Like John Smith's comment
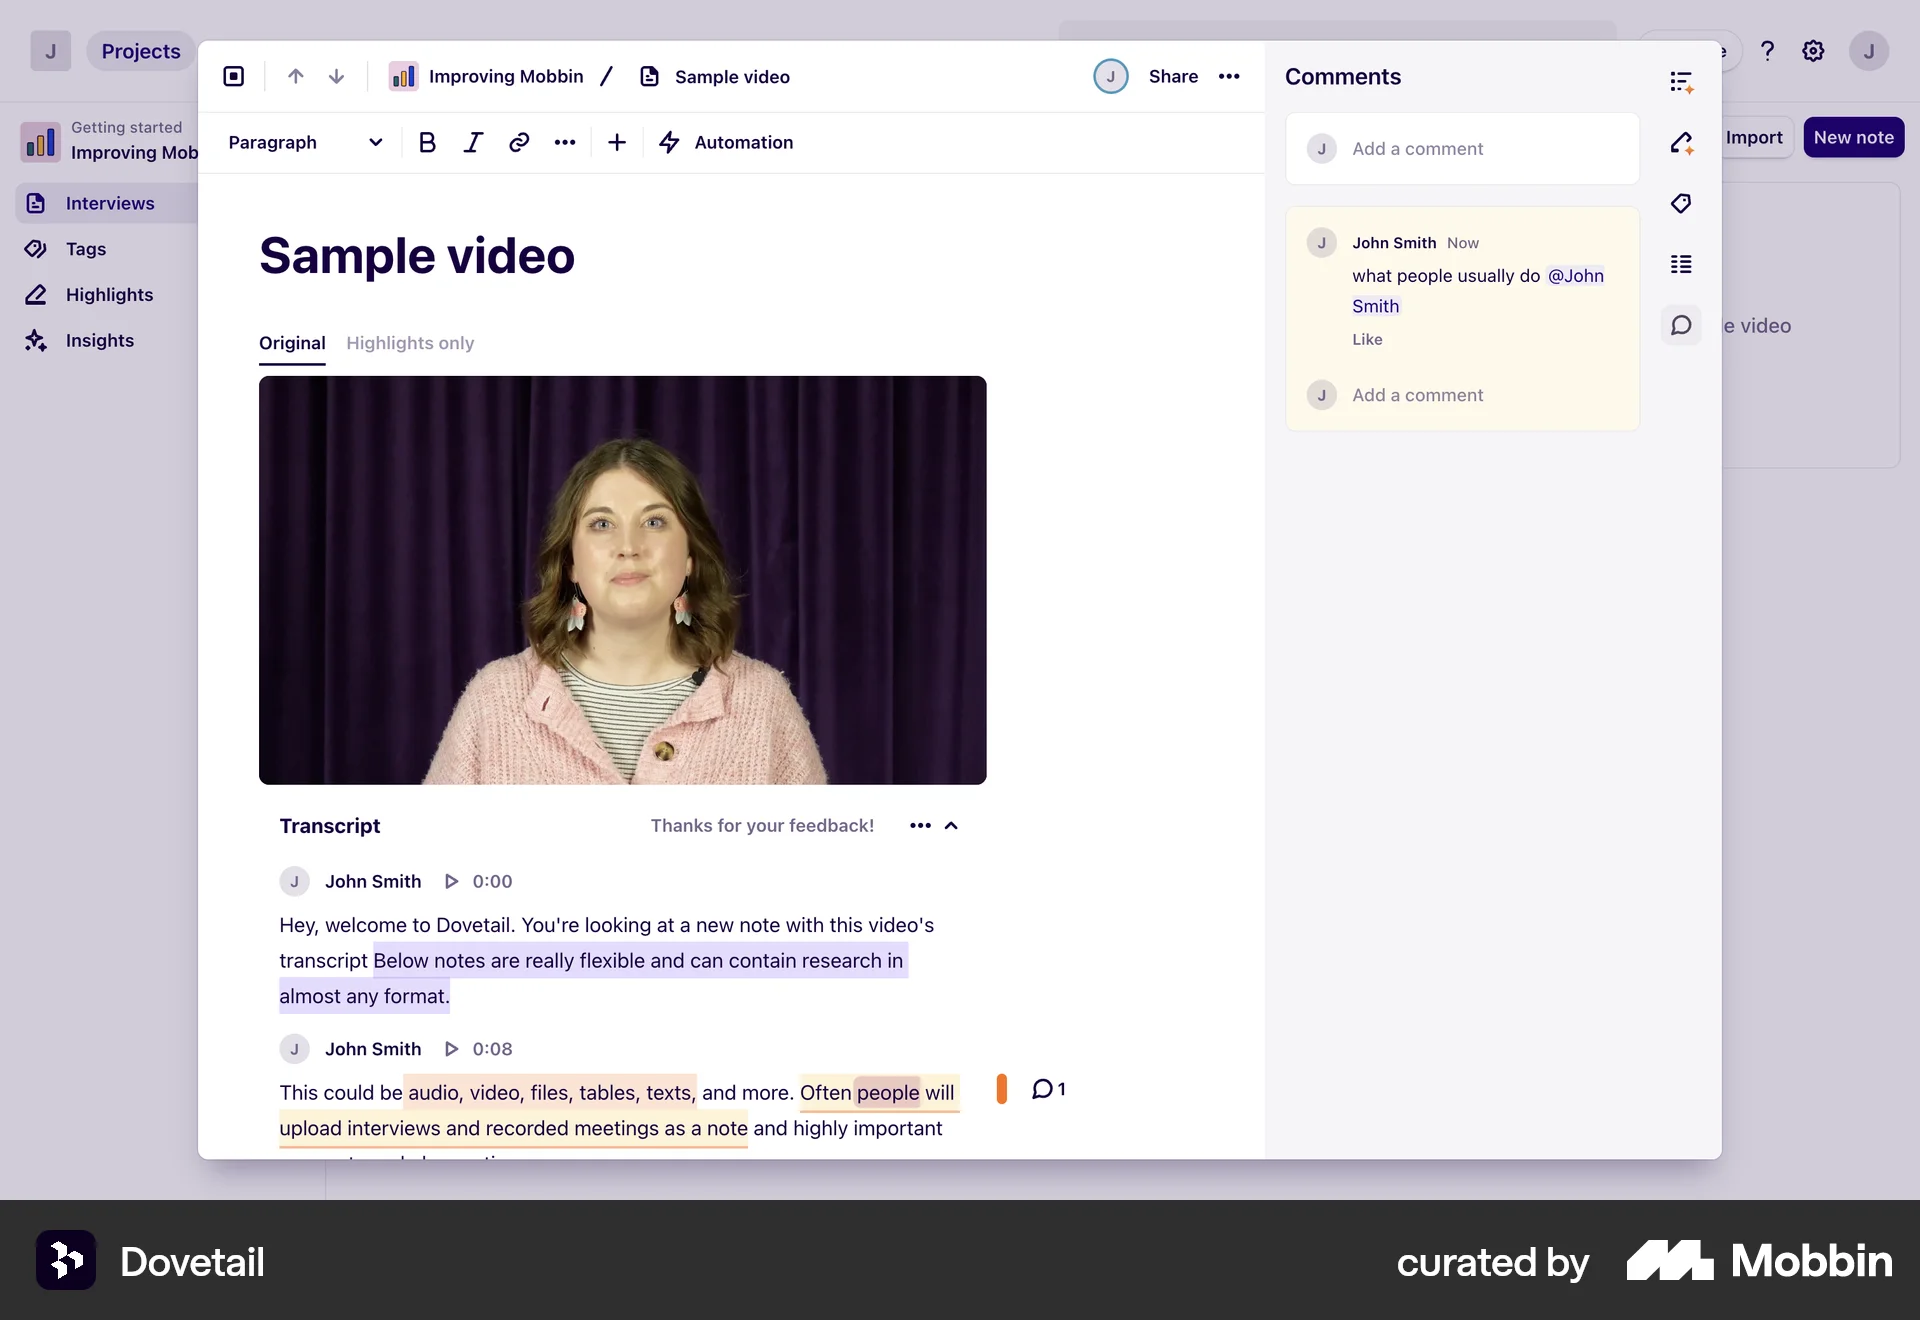 [1367, 339]
